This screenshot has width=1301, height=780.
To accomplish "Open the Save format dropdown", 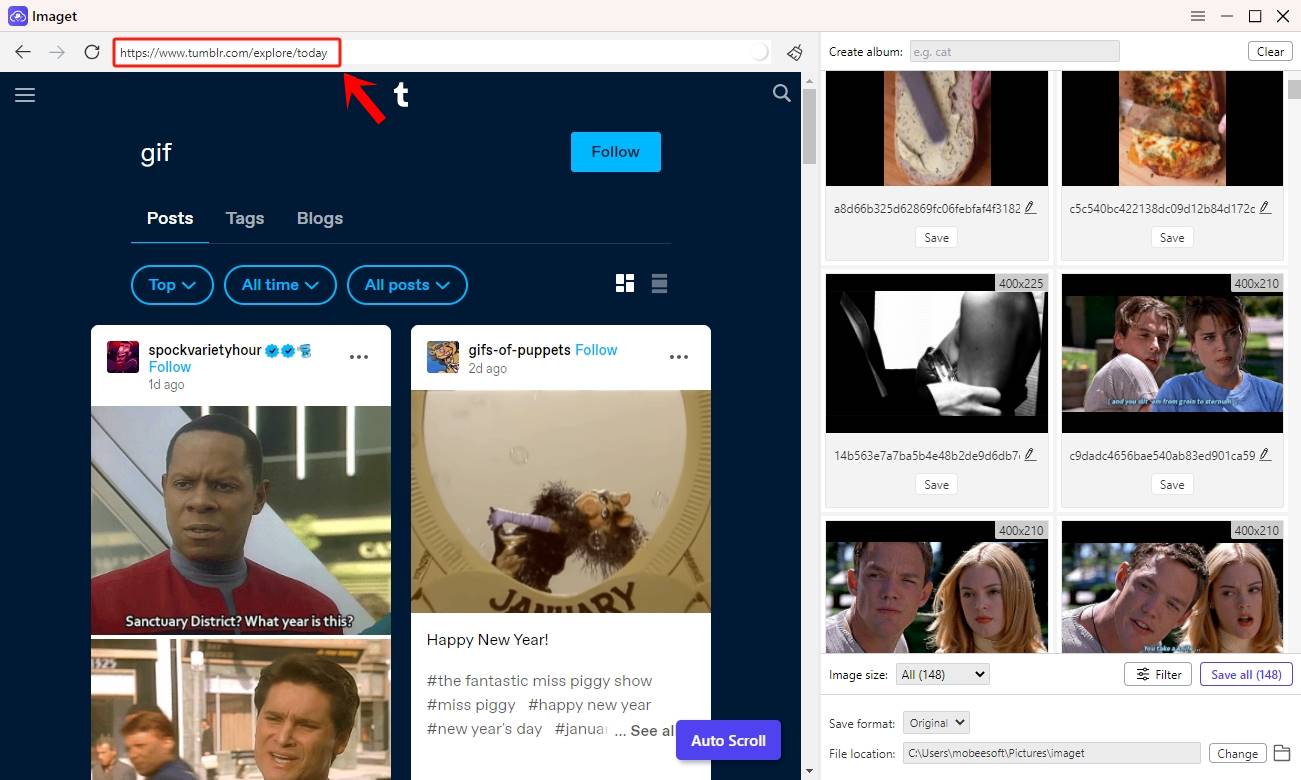I will point(935,722).
